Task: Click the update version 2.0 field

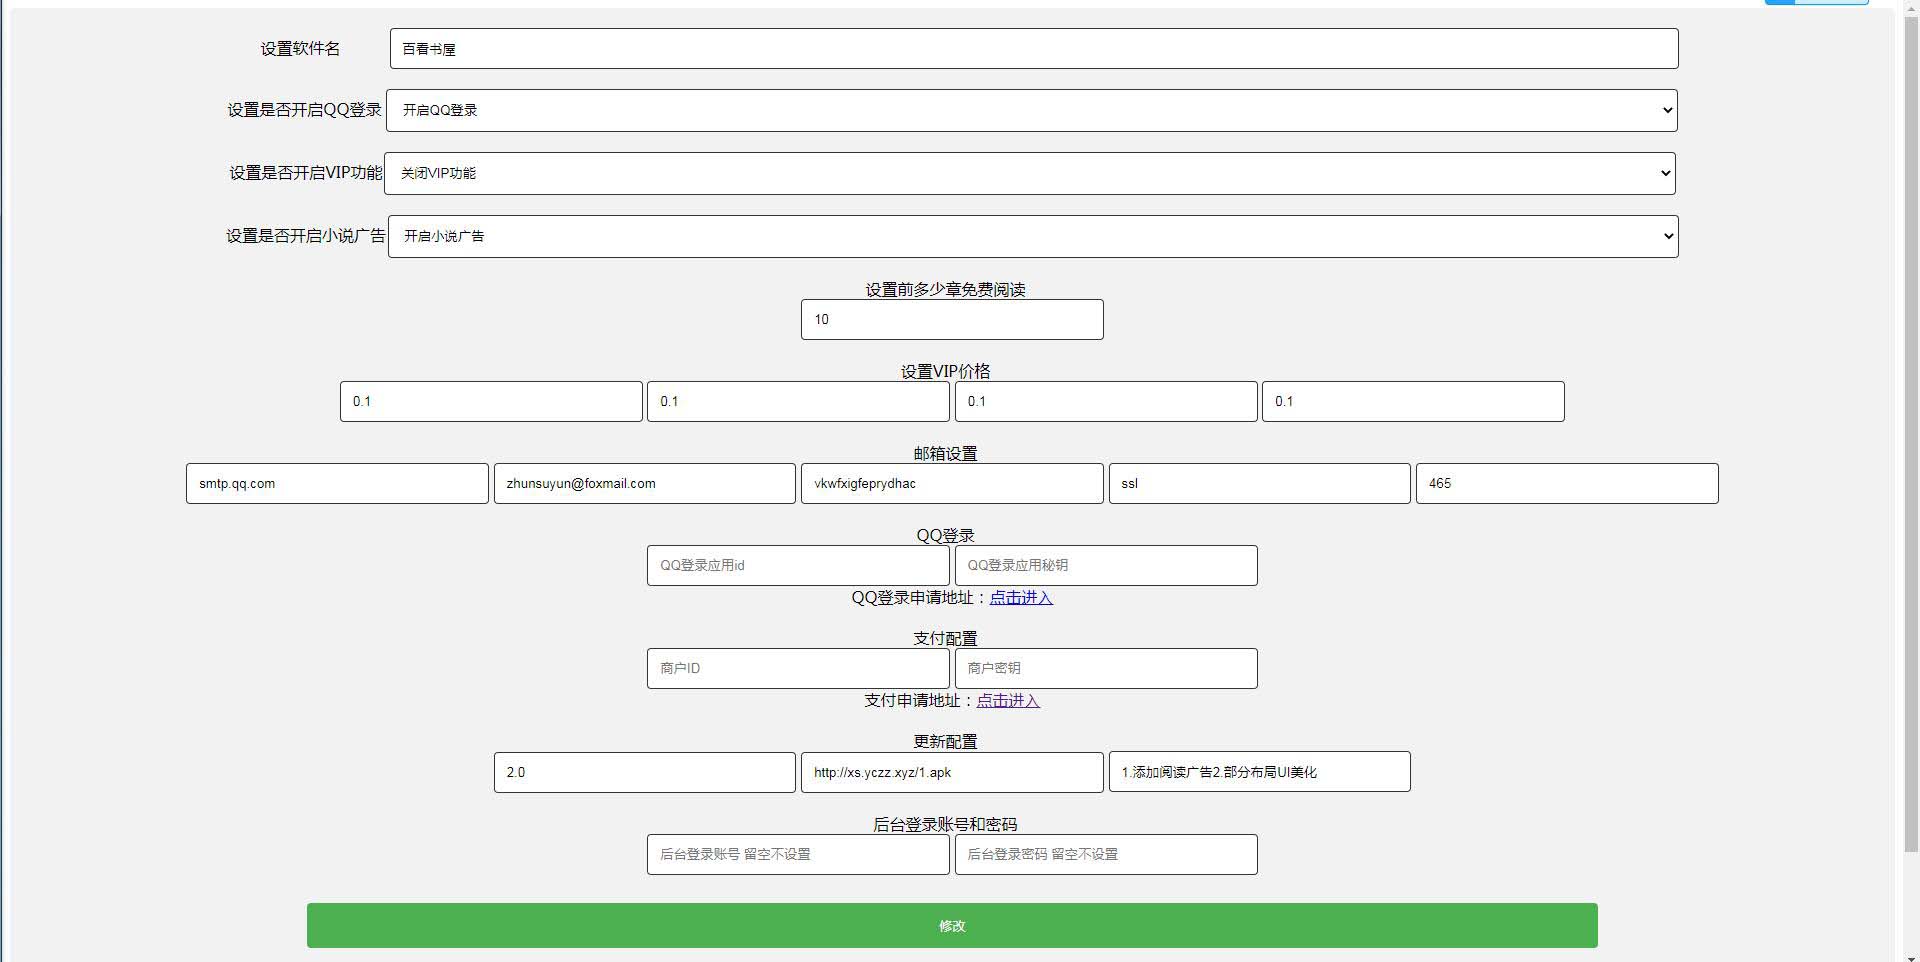Action: tap(644, 772)
